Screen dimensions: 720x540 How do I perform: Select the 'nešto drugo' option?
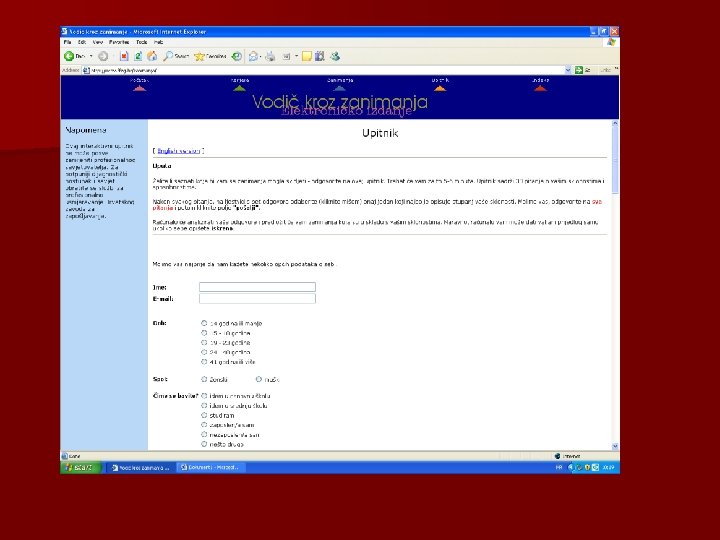coord(204,444)
